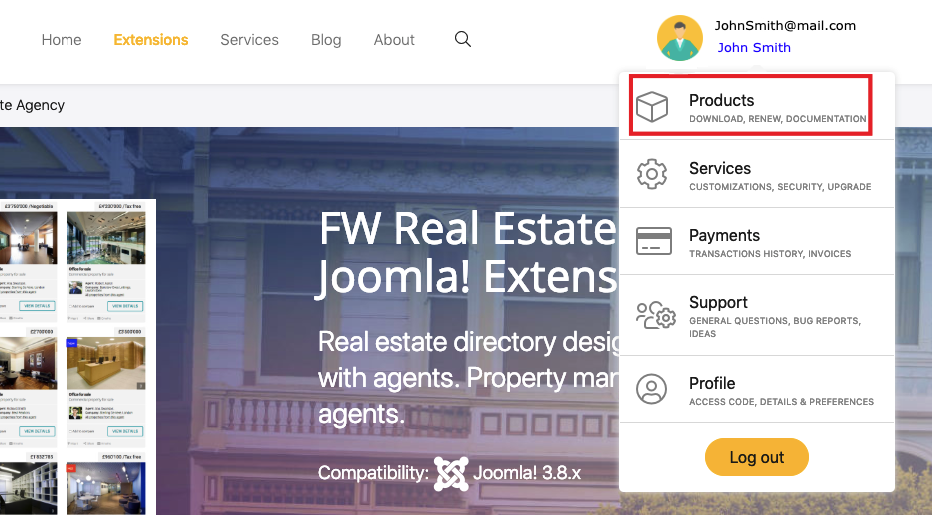Click the Support people-gear icon
The image size is (932, 515).
(656, 315)
